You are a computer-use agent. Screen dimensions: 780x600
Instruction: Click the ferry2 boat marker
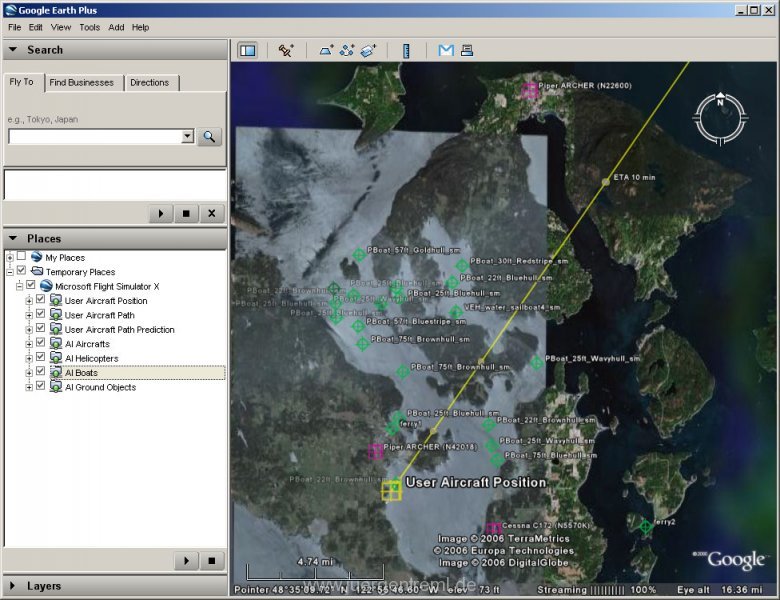click(x=646, y=526)
